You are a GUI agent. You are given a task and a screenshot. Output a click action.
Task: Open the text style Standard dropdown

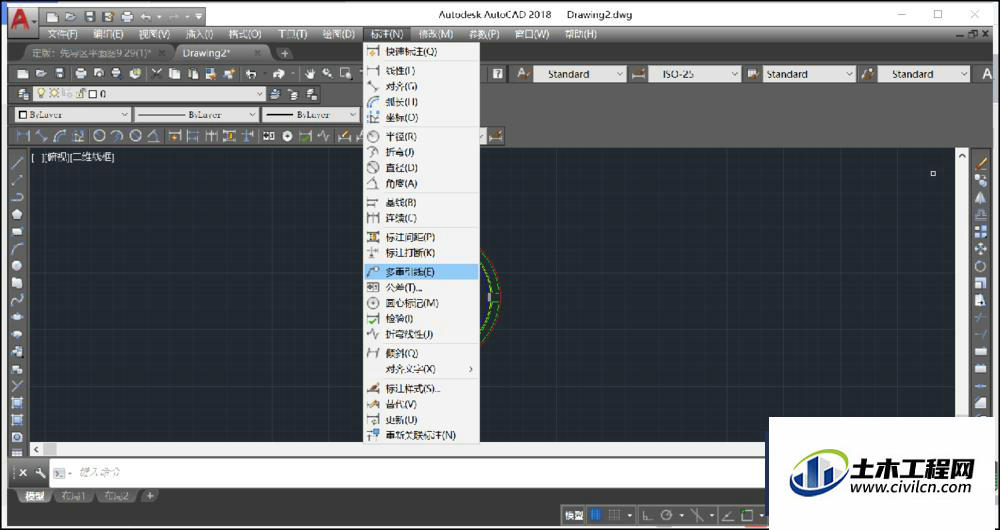[580, 74]
